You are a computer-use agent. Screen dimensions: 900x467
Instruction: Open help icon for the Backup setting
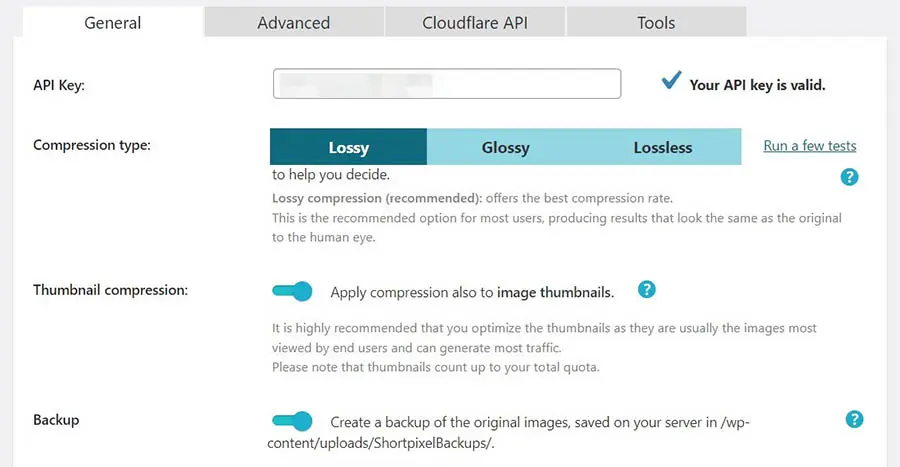[x=854, y=419]
